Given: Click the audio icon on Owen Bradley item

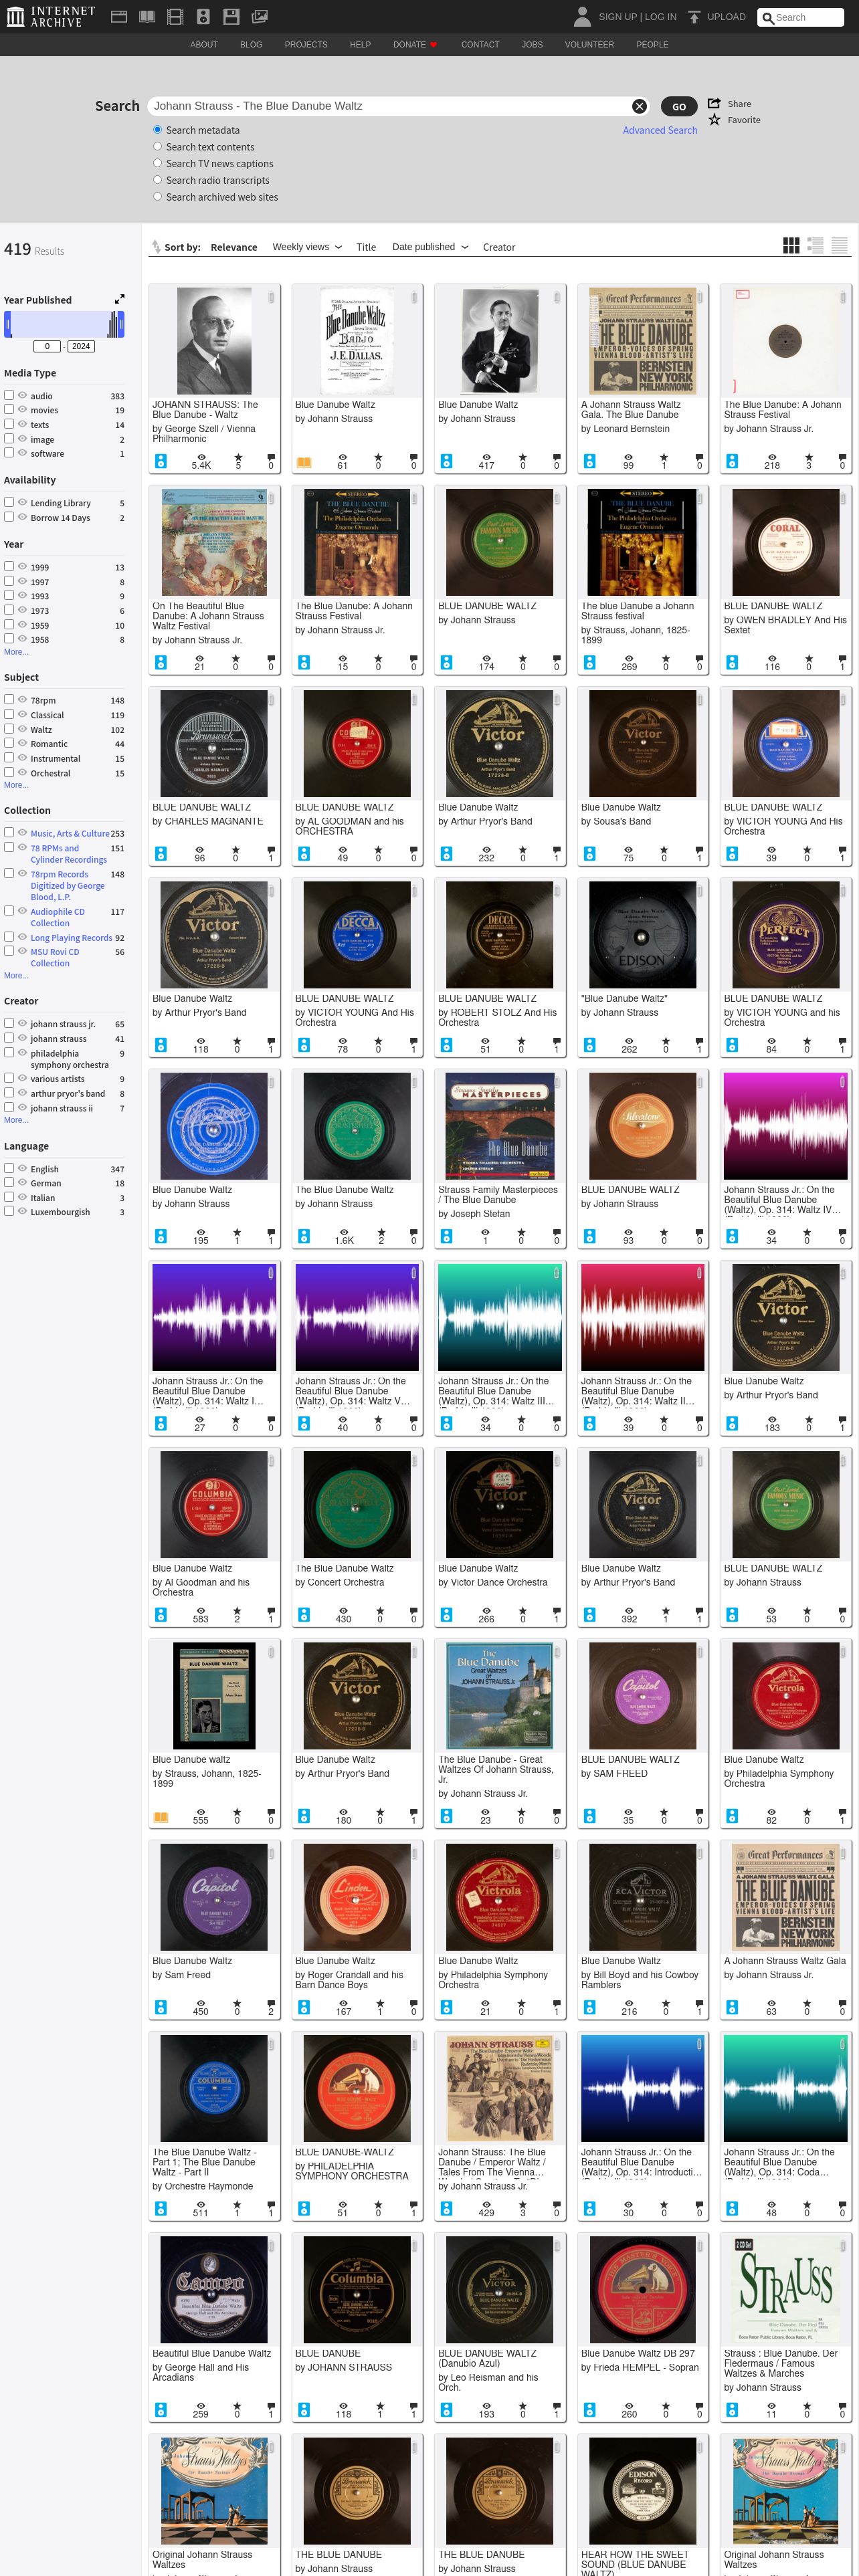Looking at the screenshot, I should (x=732, y=662).
